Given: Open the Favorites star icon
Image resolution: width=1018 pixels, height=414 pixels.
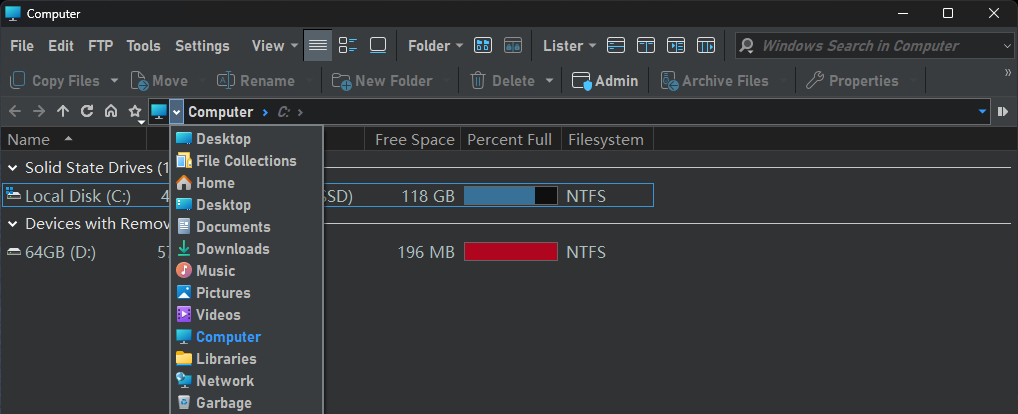Looking at the screenshot, I should point(135,112).
